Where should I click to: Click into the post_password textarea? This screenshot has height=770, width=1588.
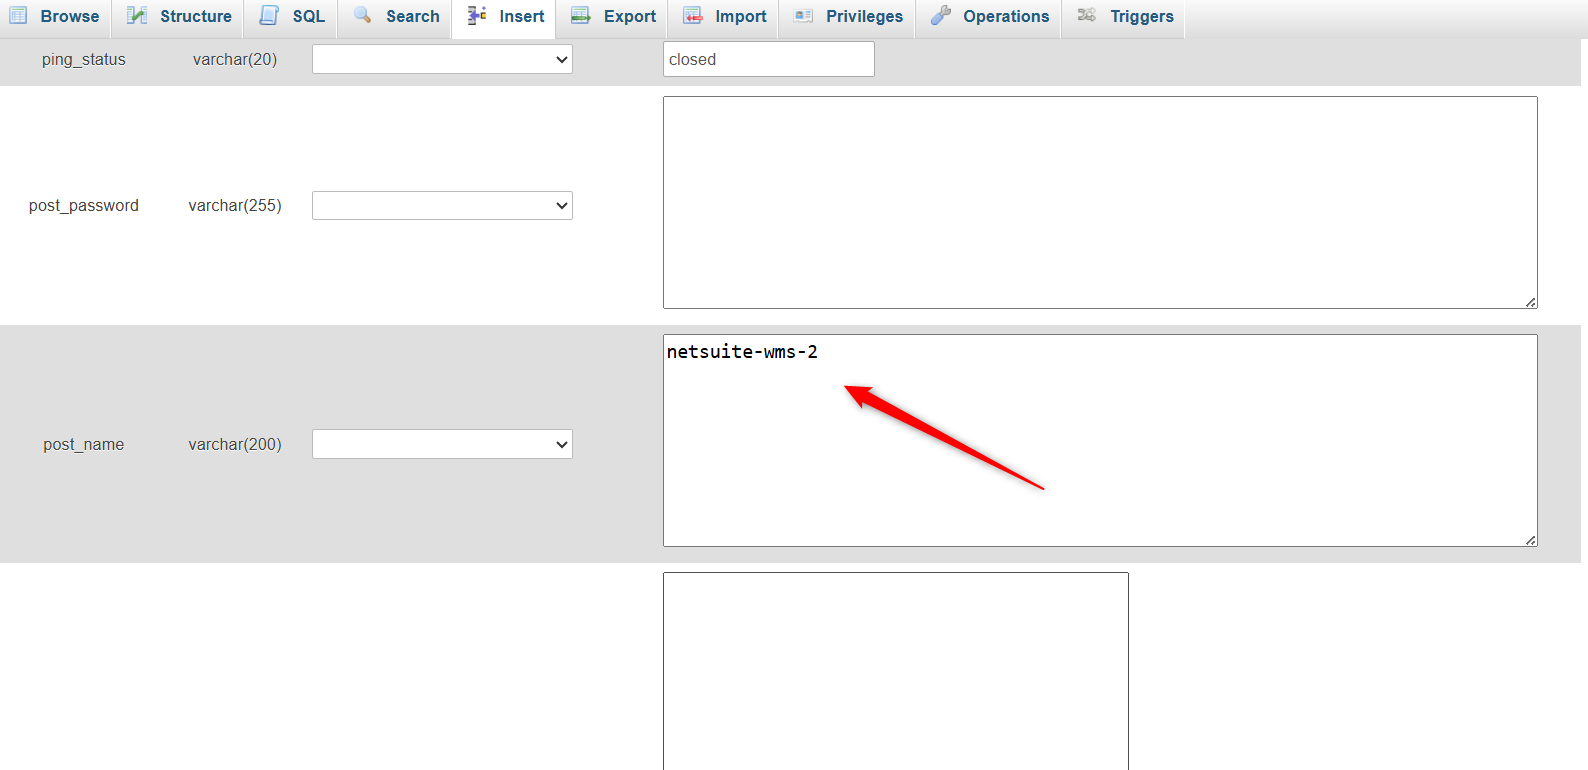tap(1100, 202)
